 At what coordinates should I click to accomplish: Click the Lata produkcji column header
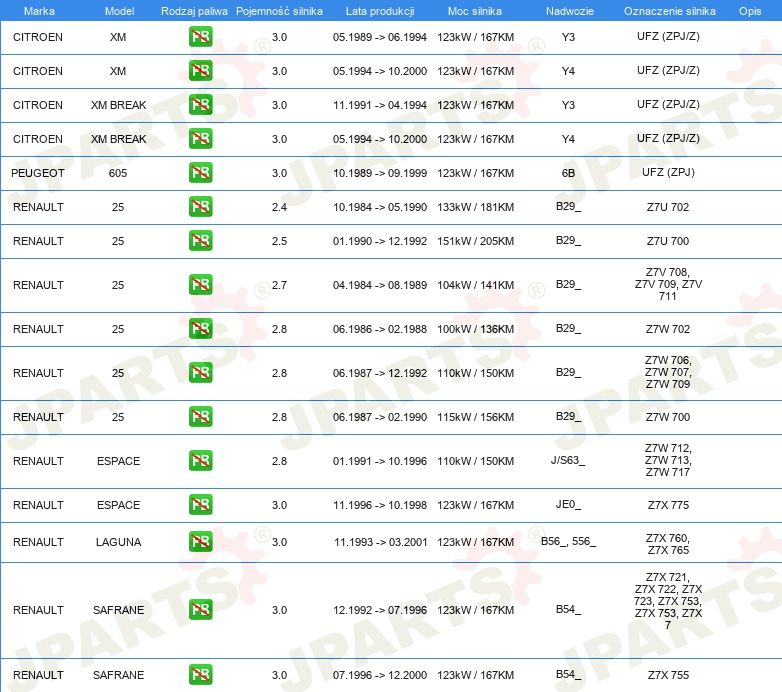pos(380,11)
